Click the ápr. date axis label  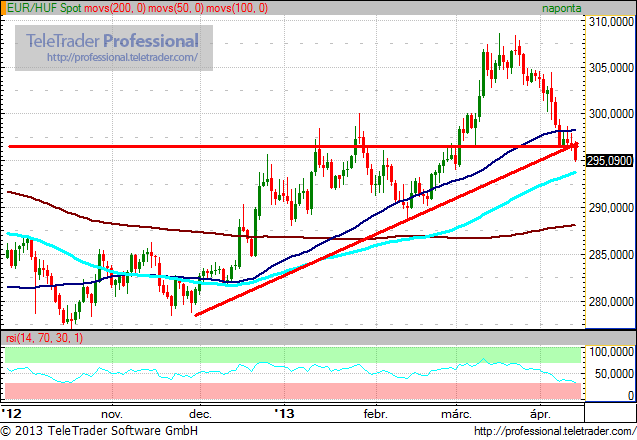click(540, 414)
